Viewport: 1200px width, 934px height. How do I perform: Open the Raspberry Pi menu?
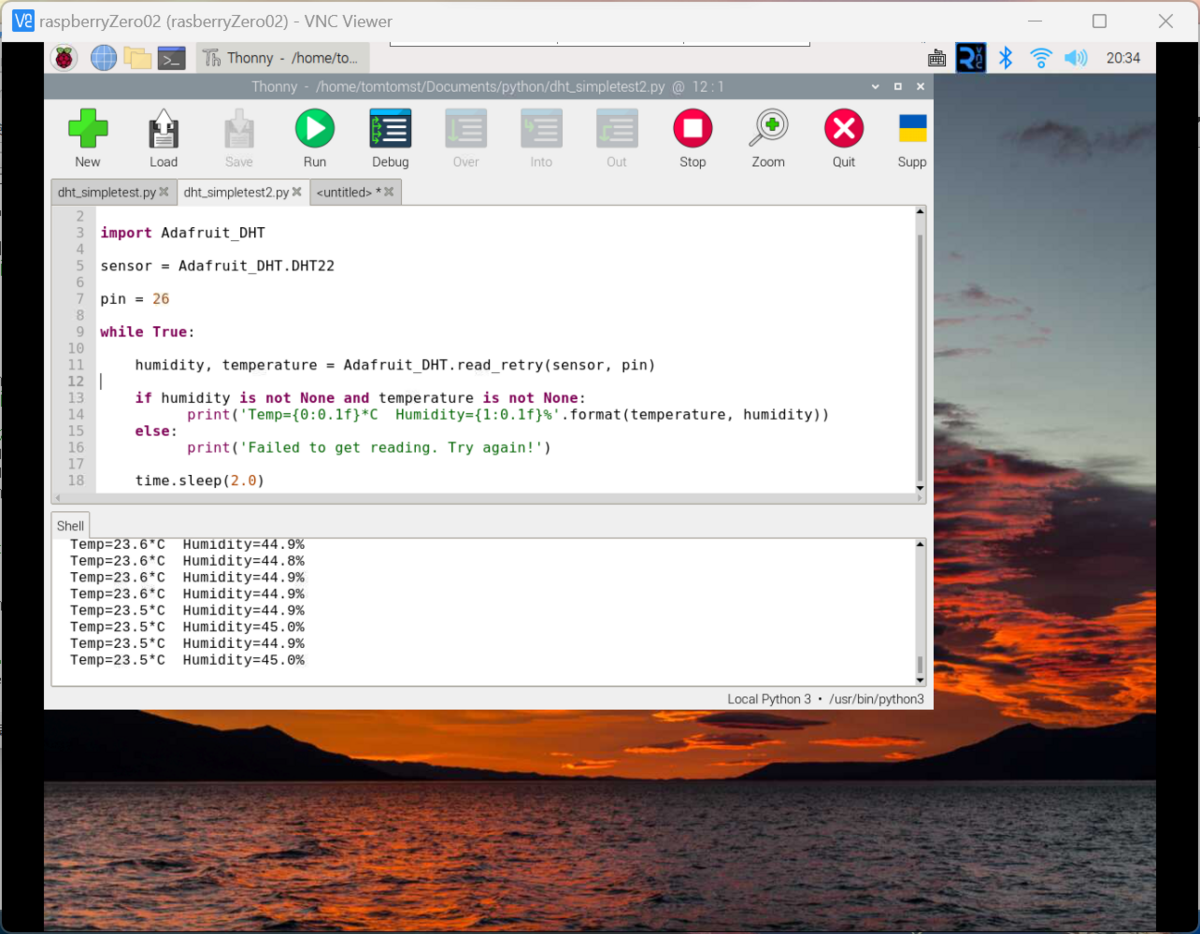[x=64, y=58]
